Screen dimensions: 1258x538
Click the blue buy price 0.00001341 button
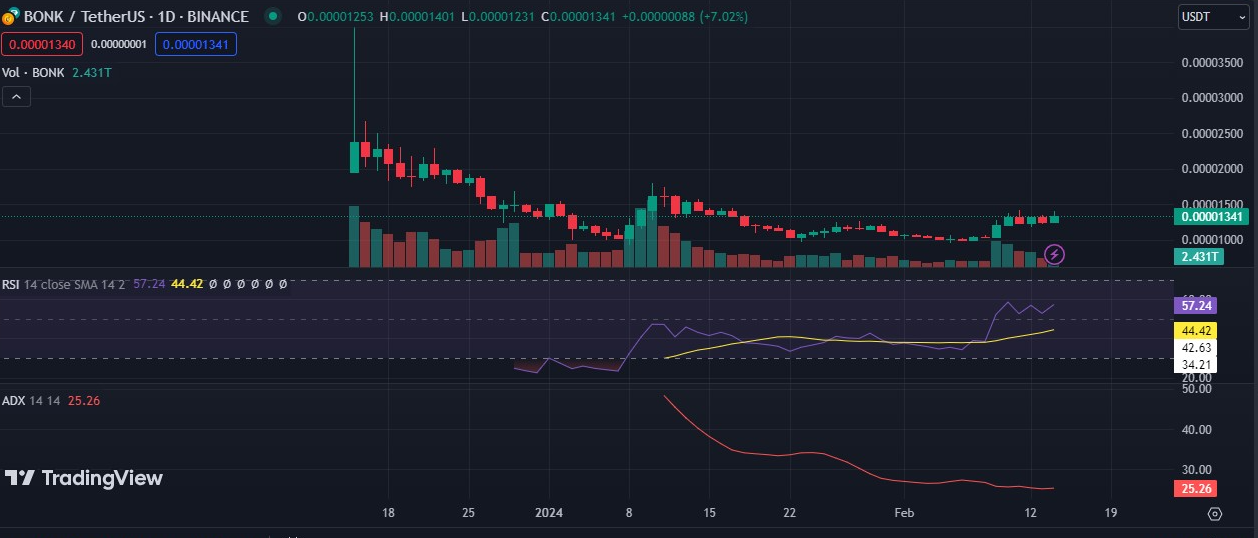196,44
